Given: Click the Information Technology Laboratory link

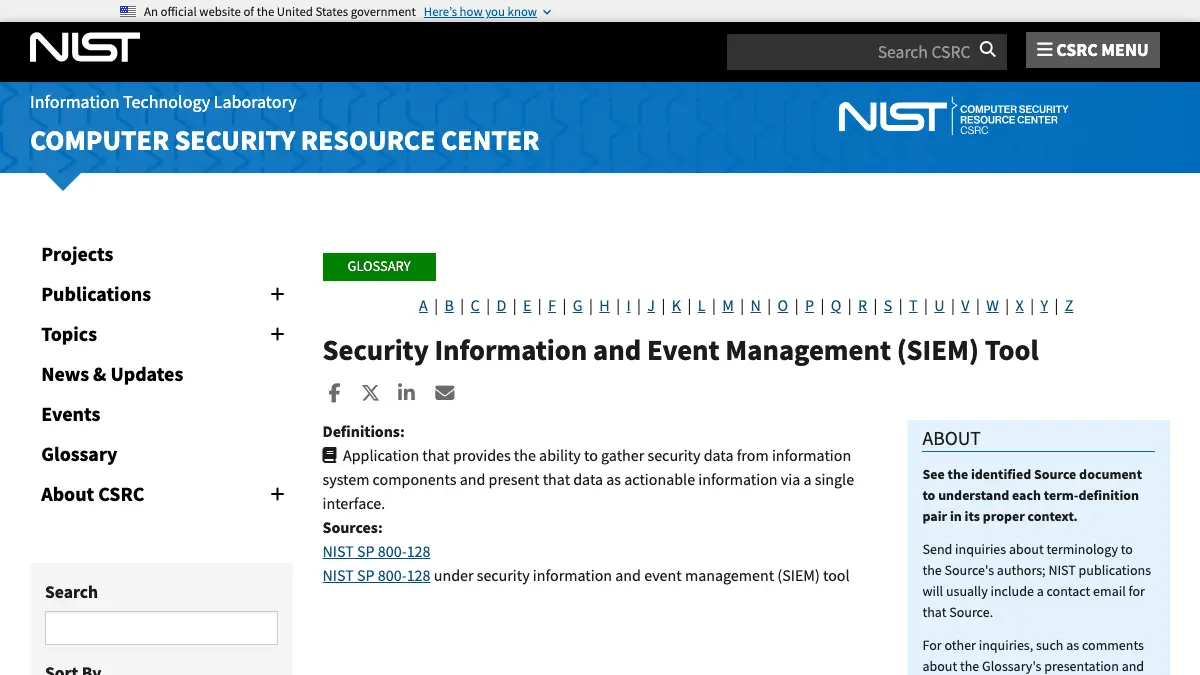Looking at the screenshot, I should tap(163, 102).
